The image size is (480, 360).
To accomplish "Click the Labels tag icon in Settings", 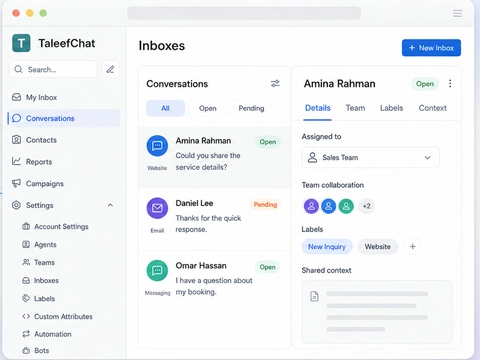I will coord(26,298).
